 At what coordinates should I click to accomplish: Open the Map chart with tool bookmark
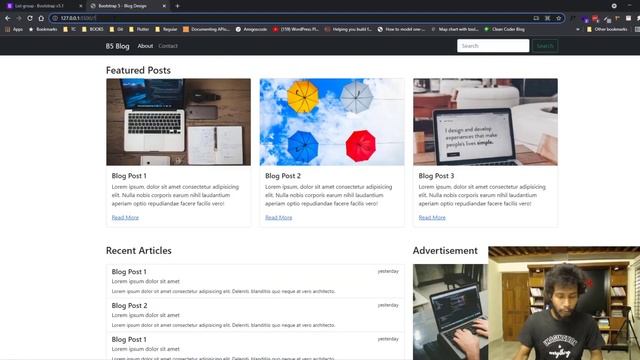[x=455, y=29]
